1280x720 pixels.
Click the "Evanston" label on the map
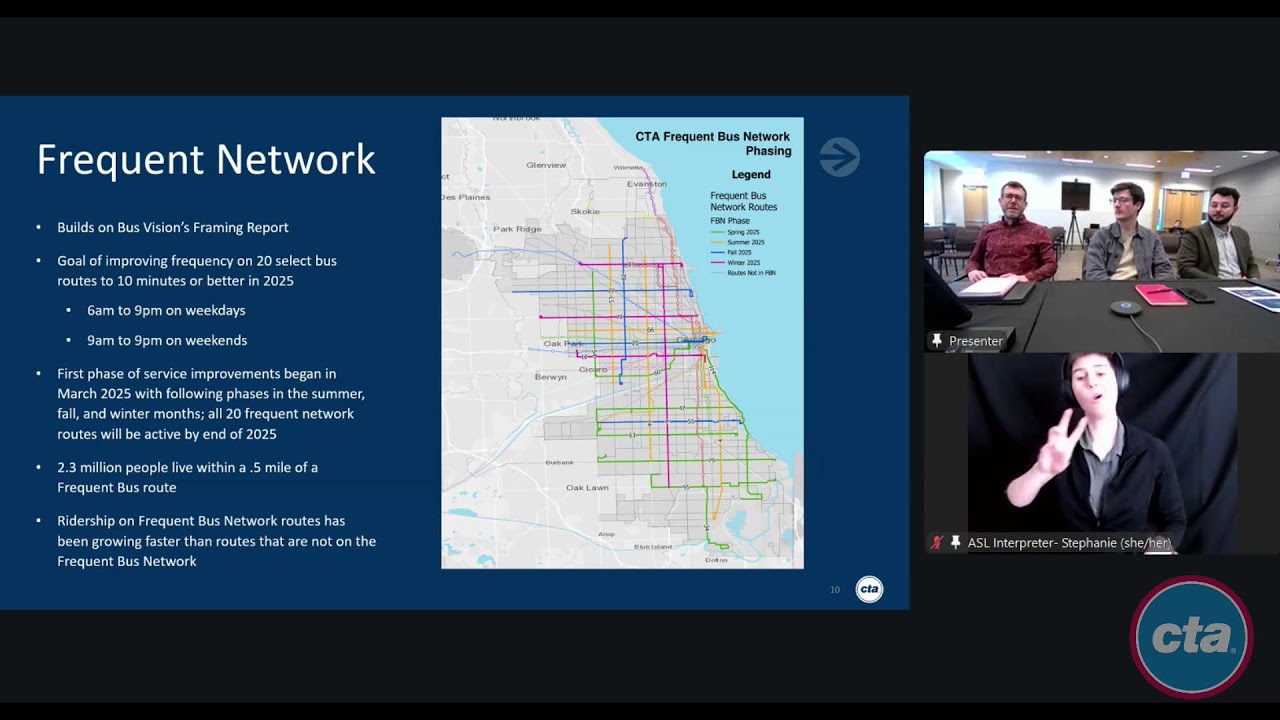point(647,184)
